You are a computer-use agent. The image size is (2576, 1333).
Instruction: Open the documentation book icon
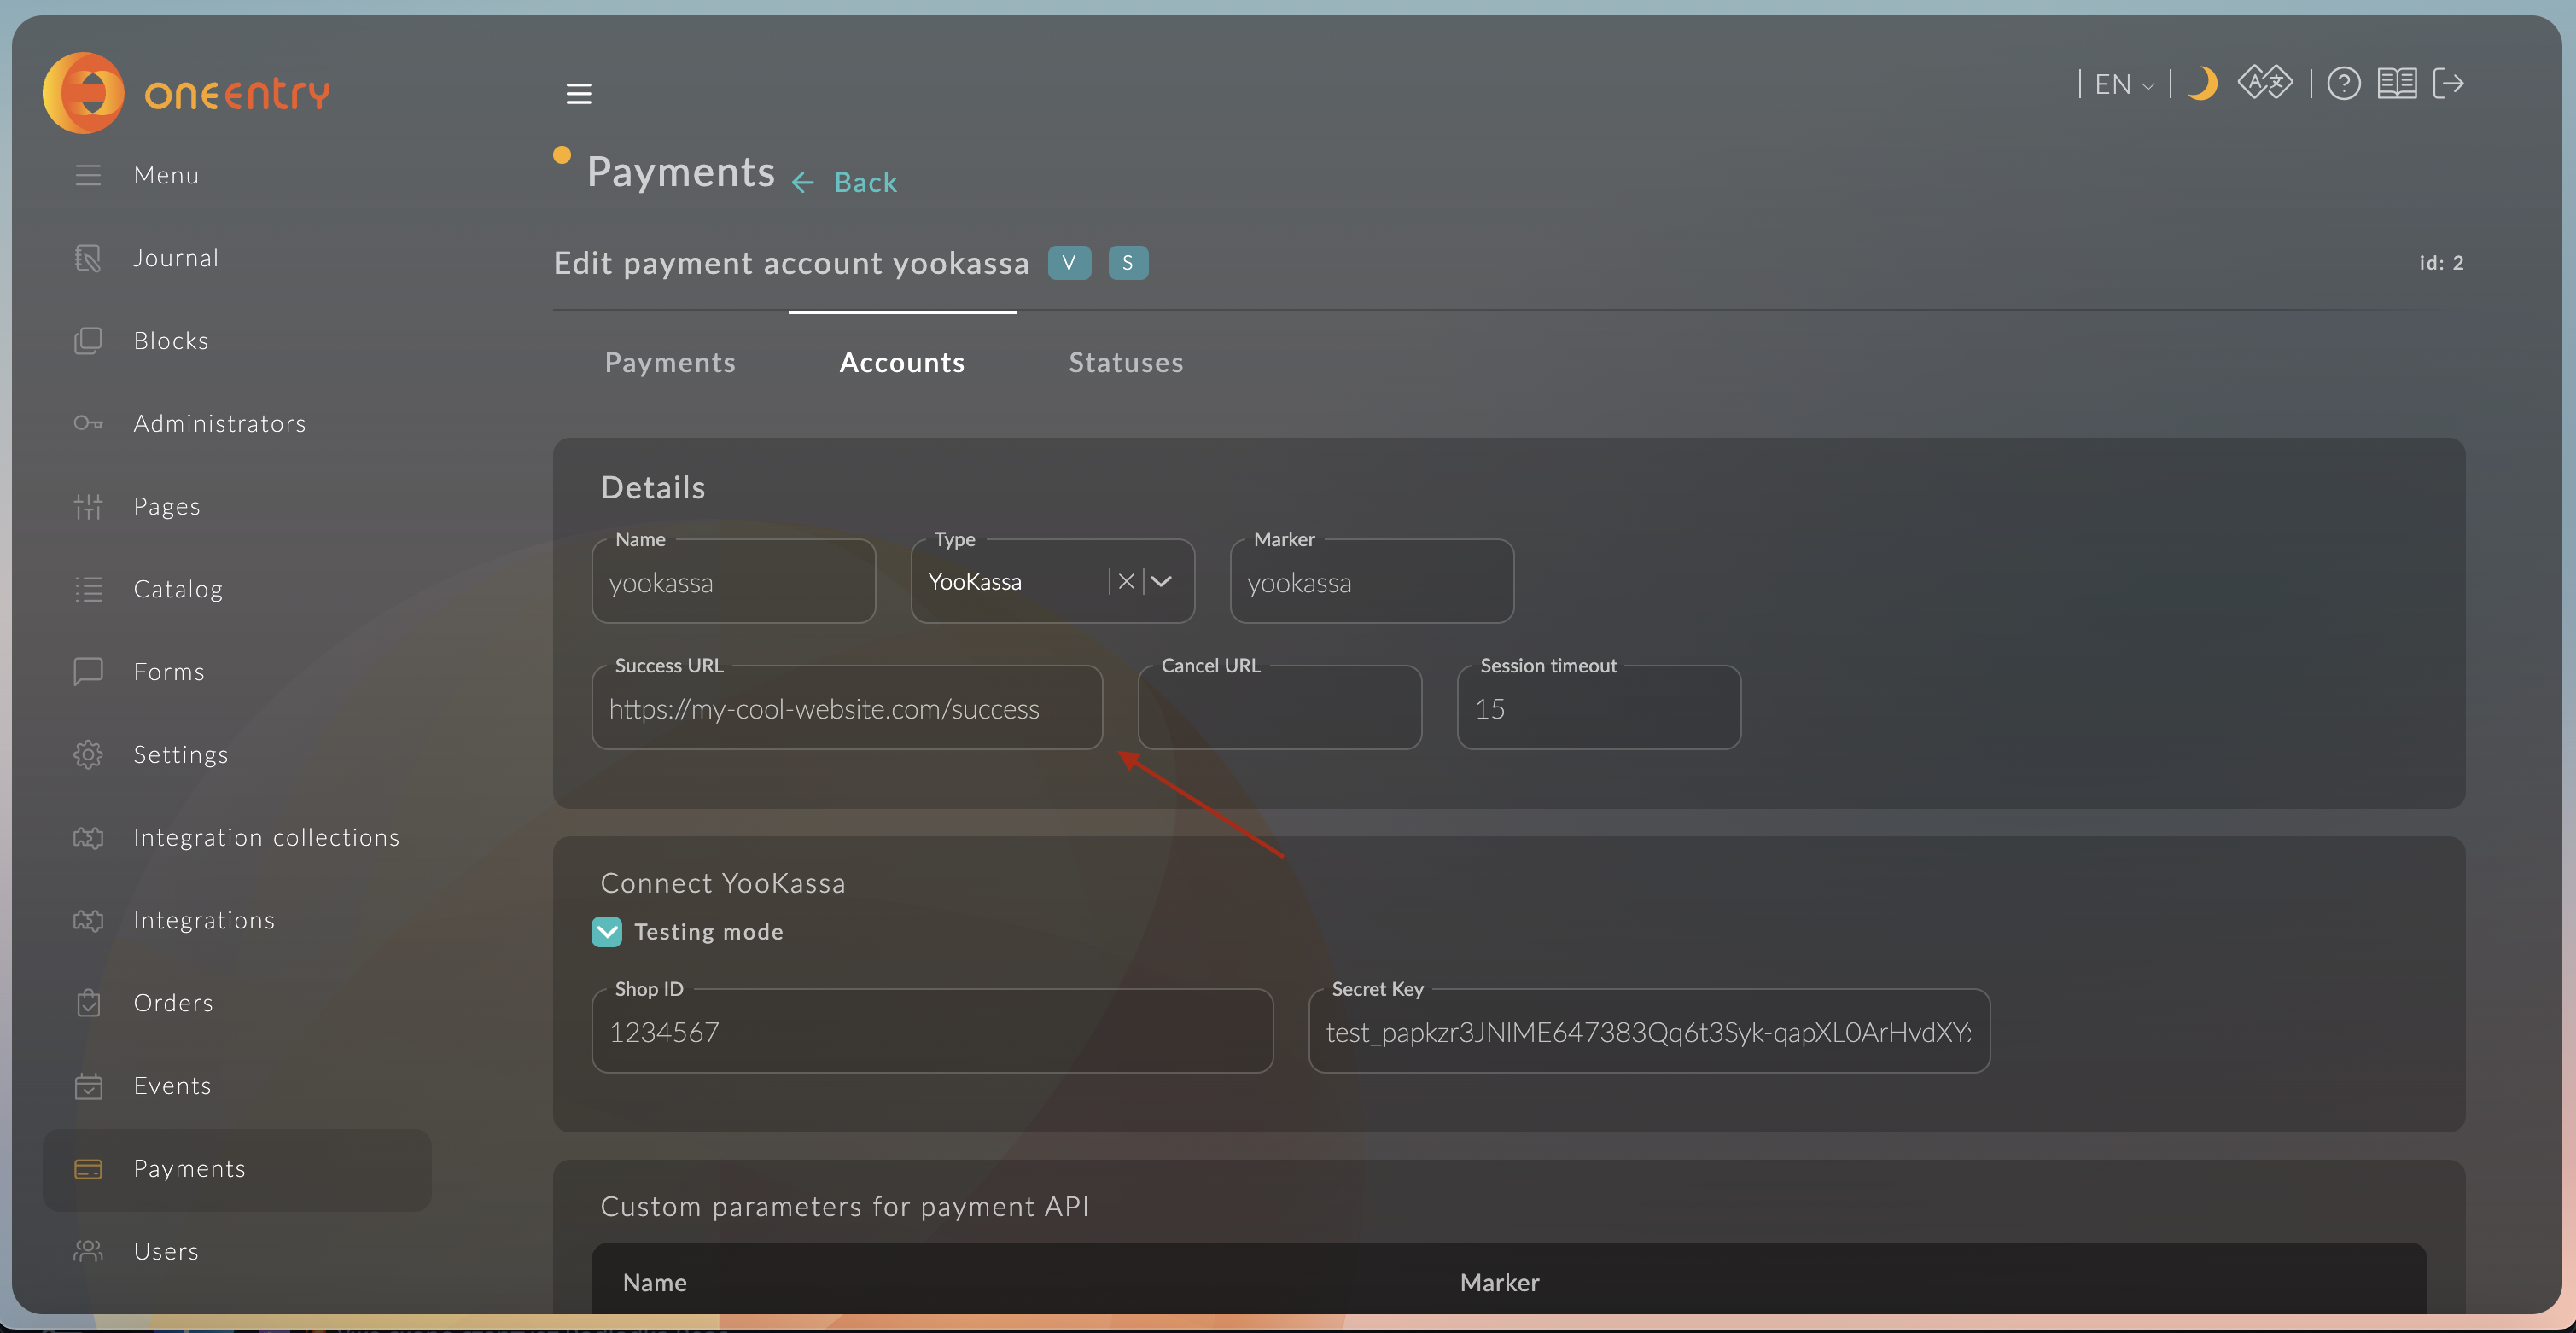[2396, 83]
